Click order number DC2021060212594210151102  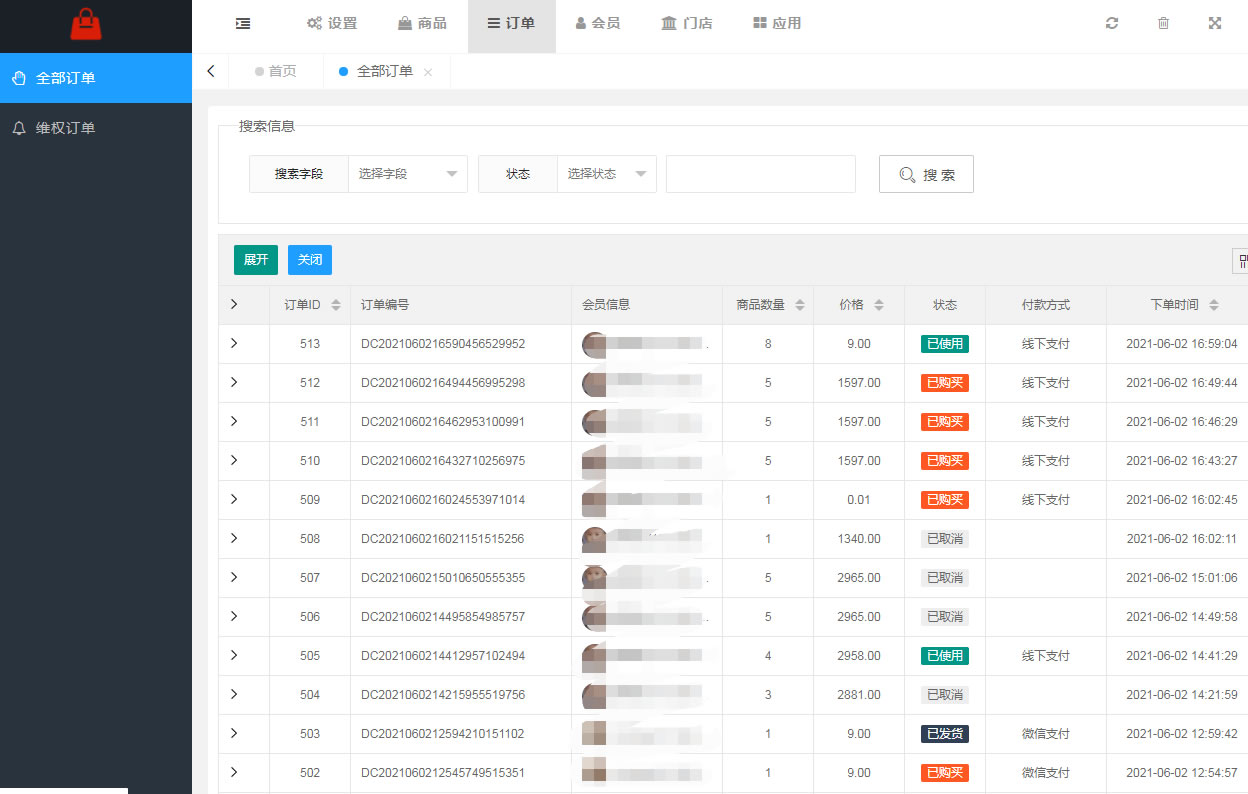[x=443, y=734]
